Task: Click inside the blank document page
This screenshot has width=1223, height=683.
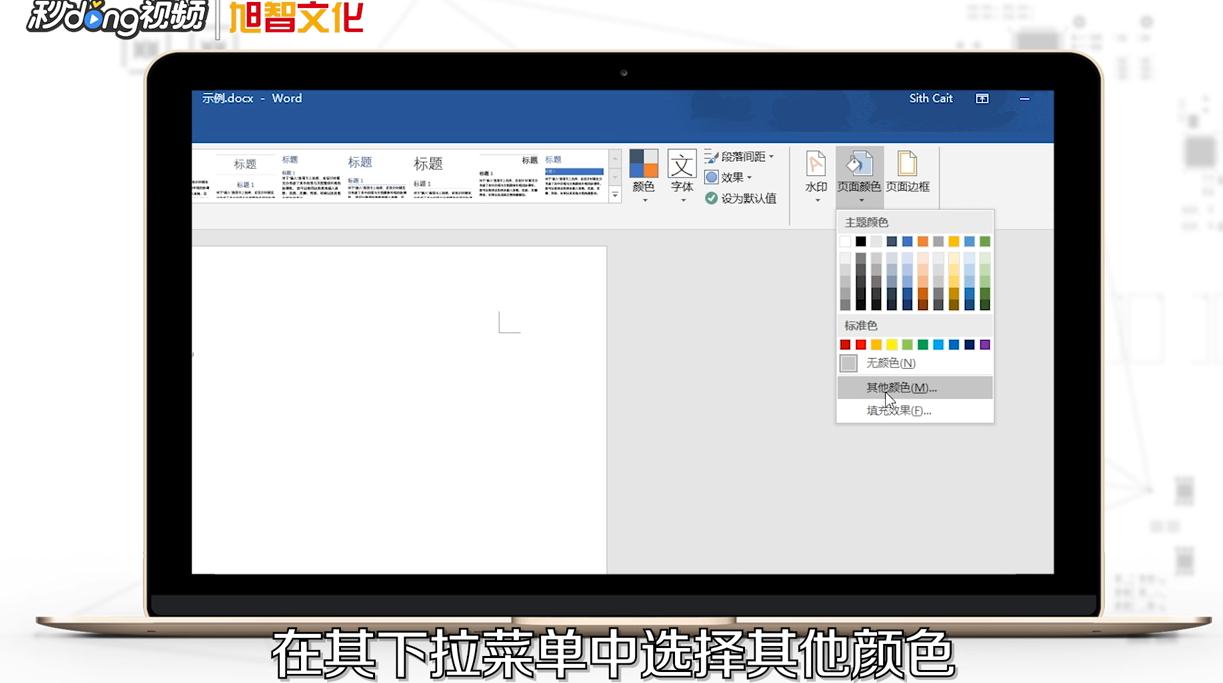Action: pyautogui.click(x=399, y=410)
